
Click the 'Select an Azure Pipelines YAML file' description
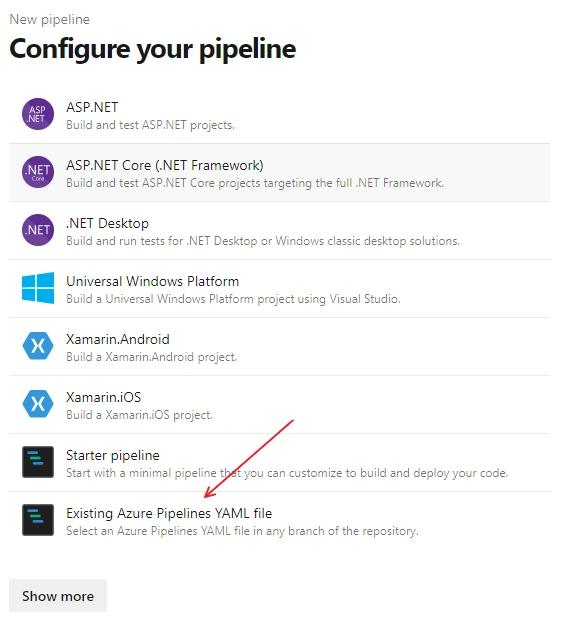242,531
